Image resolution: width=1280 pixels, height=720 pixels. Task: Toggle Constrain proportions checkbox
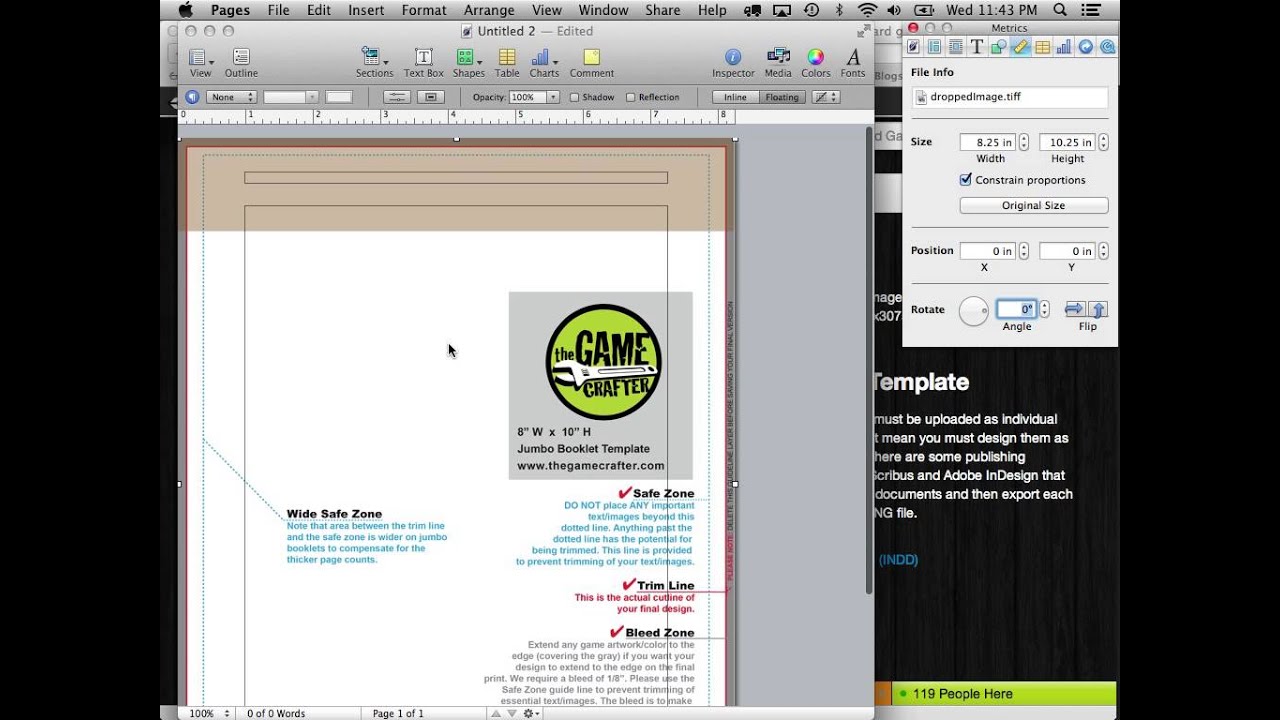[x=965, y=180]
